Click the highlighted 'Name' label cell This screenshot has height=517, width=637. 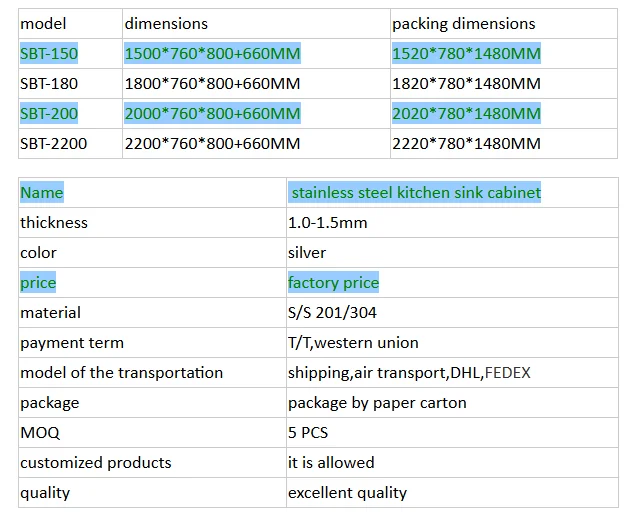coord(42,193)
